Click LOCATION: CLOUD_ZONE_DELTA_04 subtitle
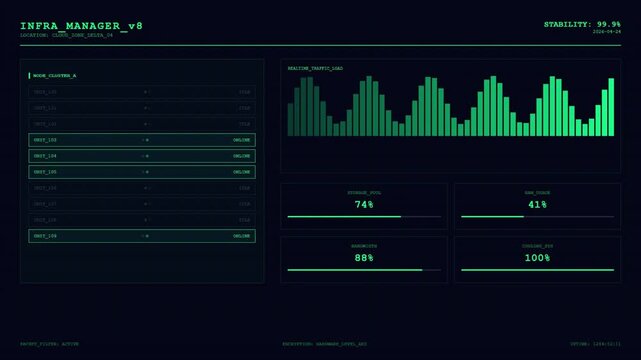The height and width of the screenshot is (360, 641). [66, 35]
